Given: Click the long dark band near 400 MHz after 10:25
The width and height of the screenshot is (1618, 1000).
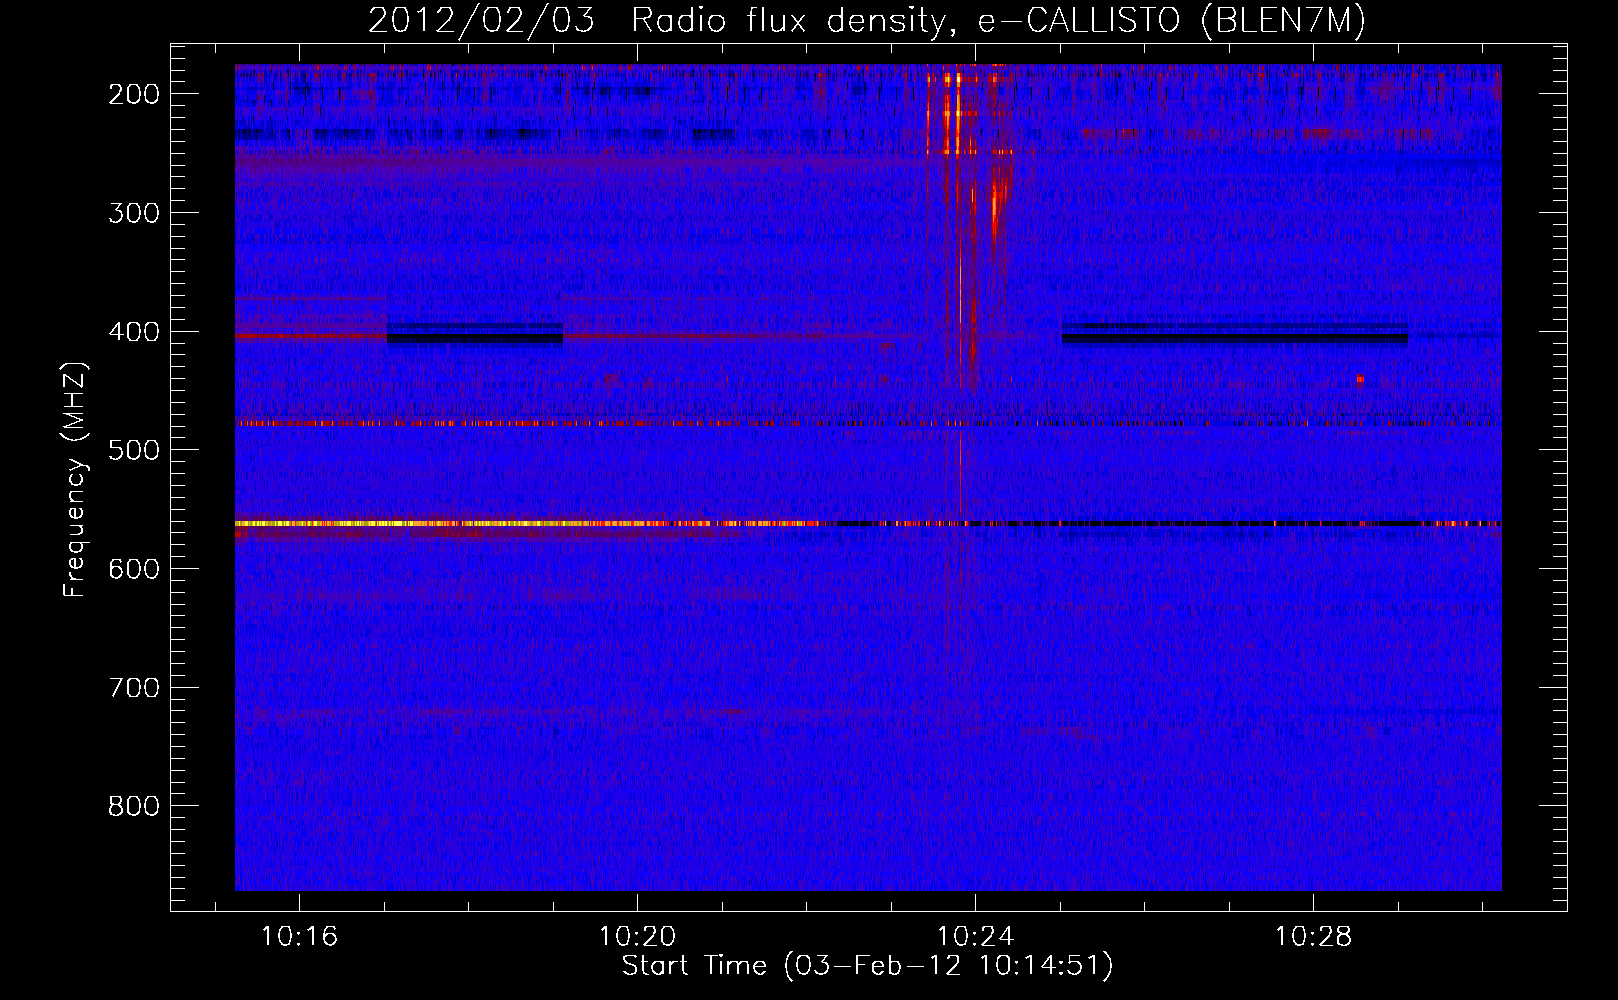Looking at the screenshot, I should coord(1234,334).
